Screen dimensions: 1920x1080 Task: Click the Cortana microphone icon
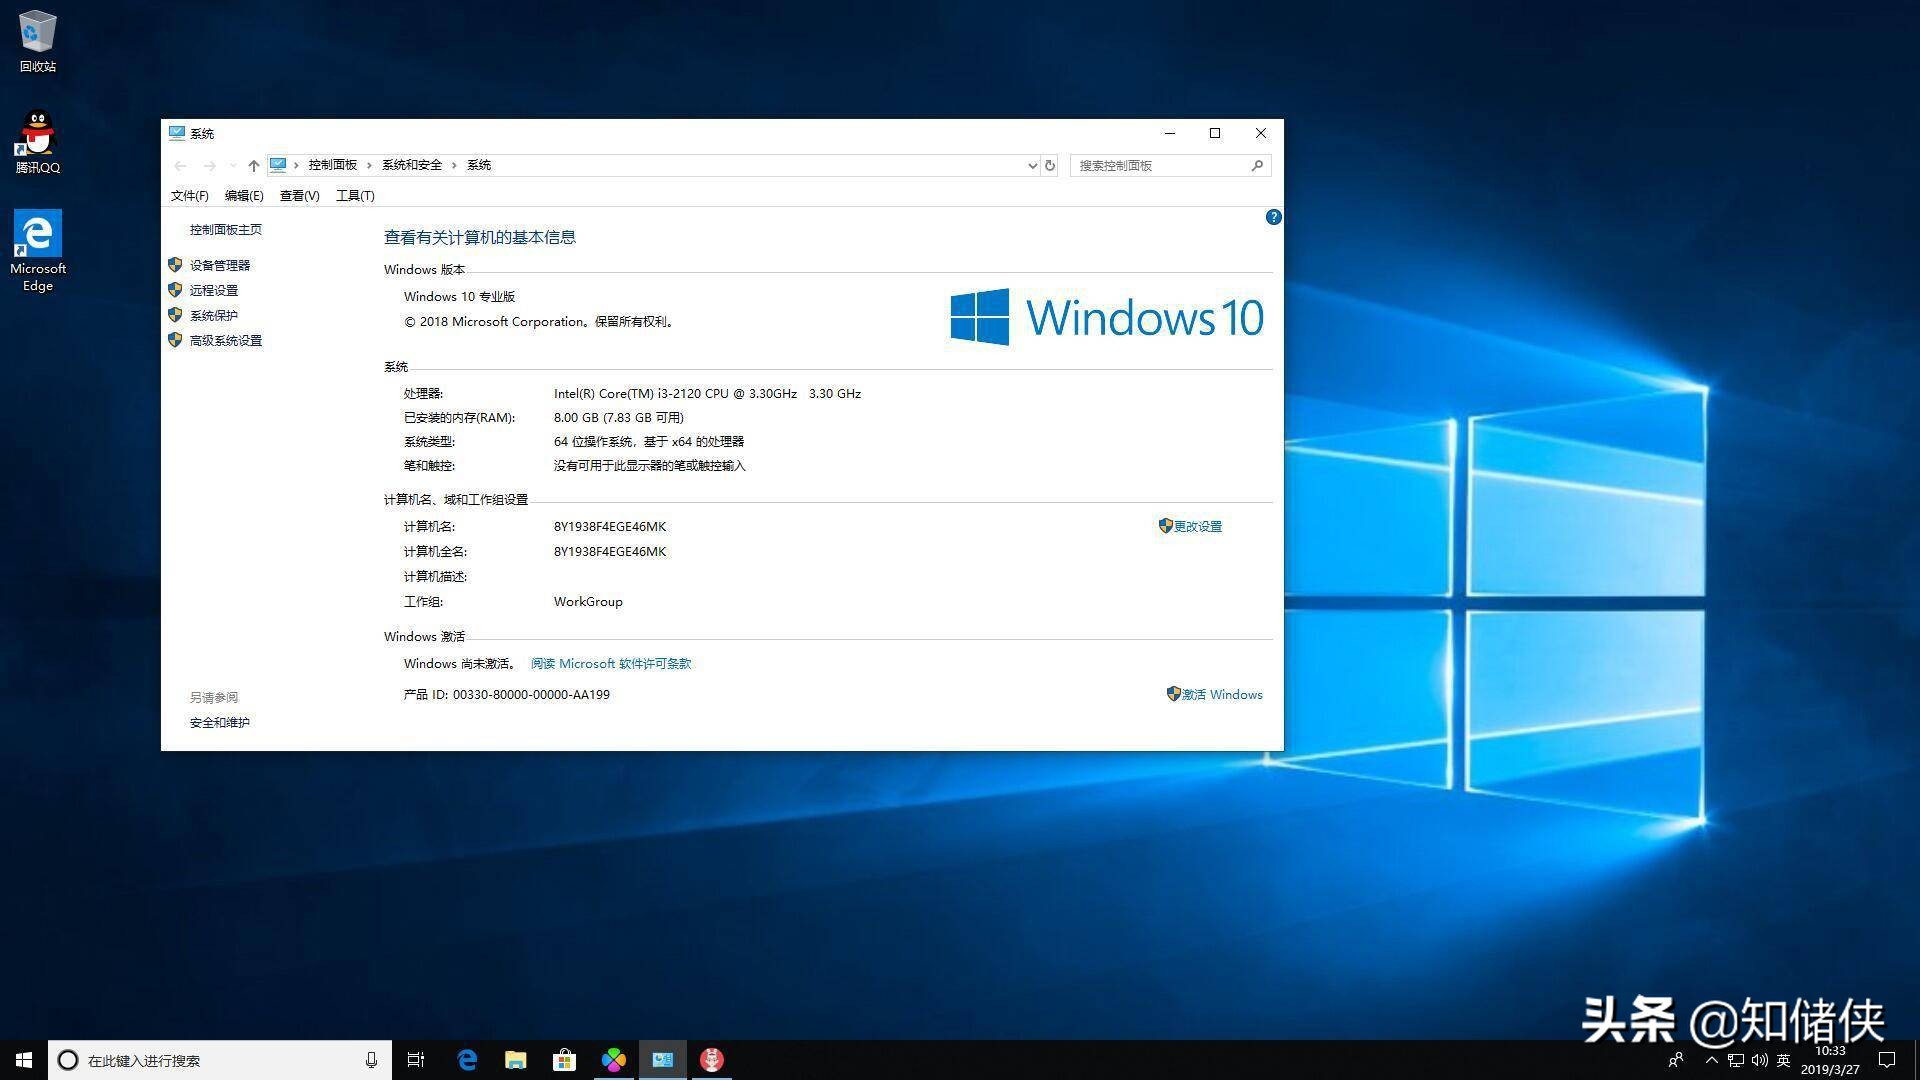pos(371,1060)
